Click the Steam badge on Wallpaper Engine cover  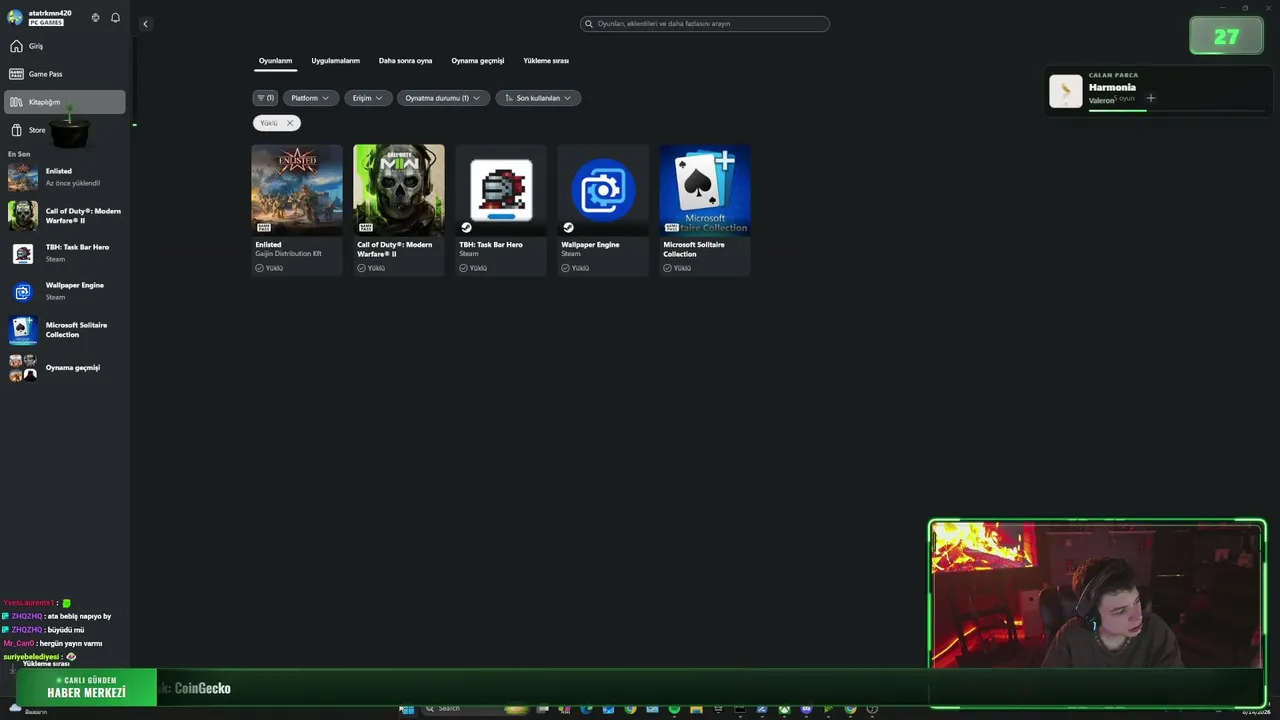(x=568, y=227)
